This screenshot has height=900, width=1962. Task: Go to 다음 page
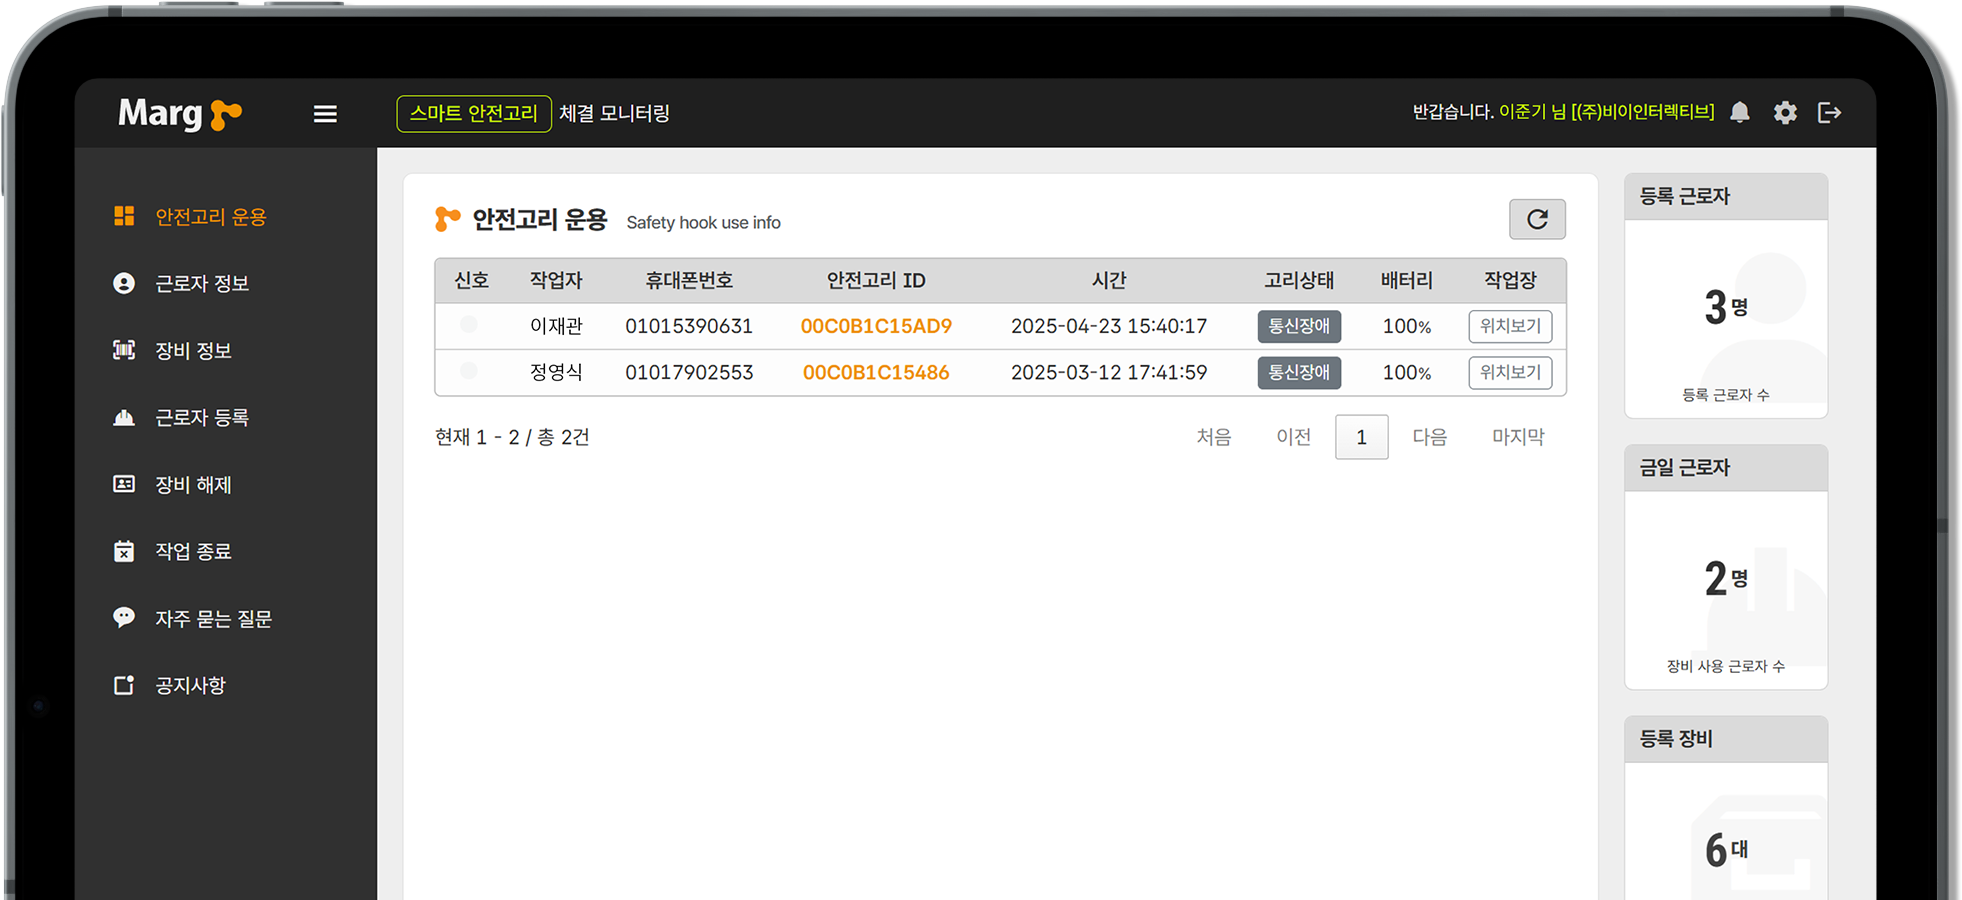[1429, 437]
